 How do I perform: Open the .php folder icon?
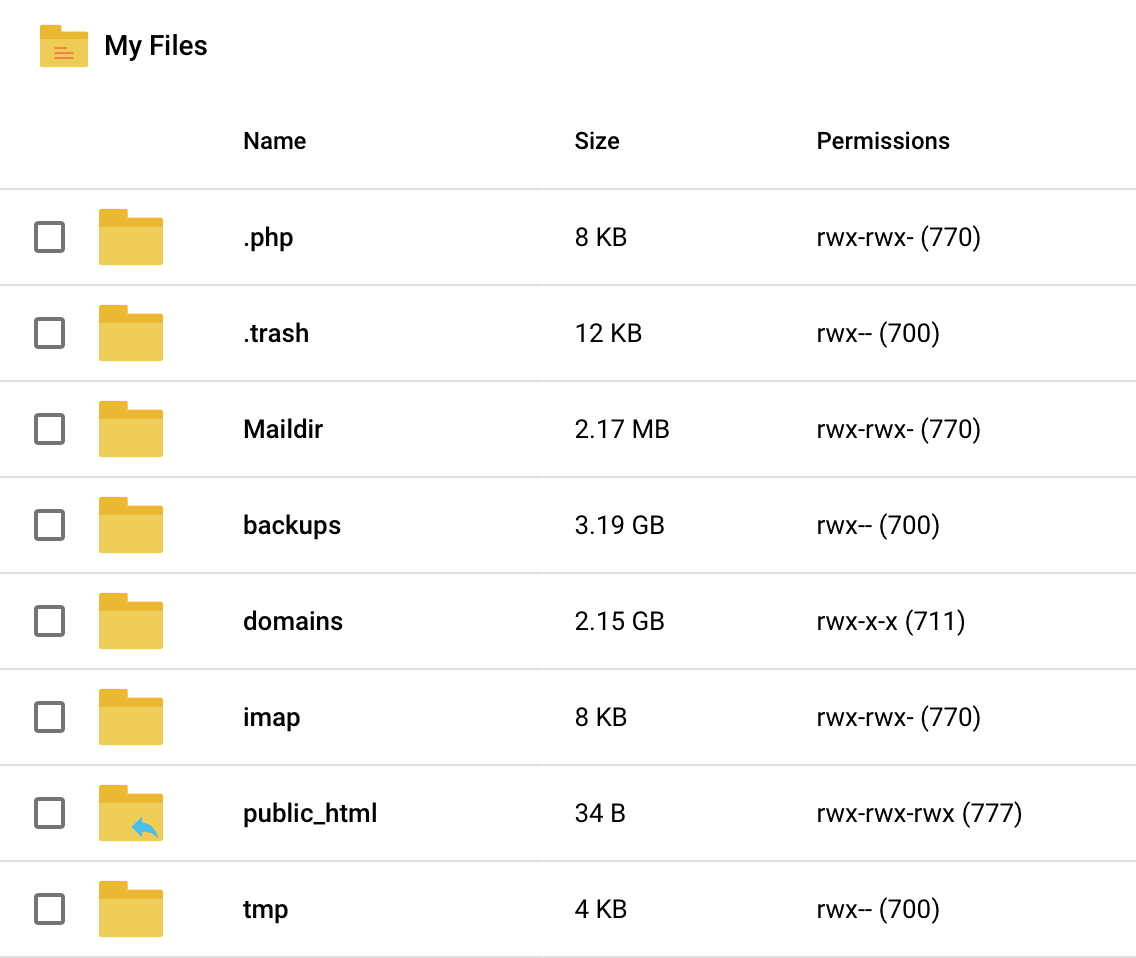[130, 237]
